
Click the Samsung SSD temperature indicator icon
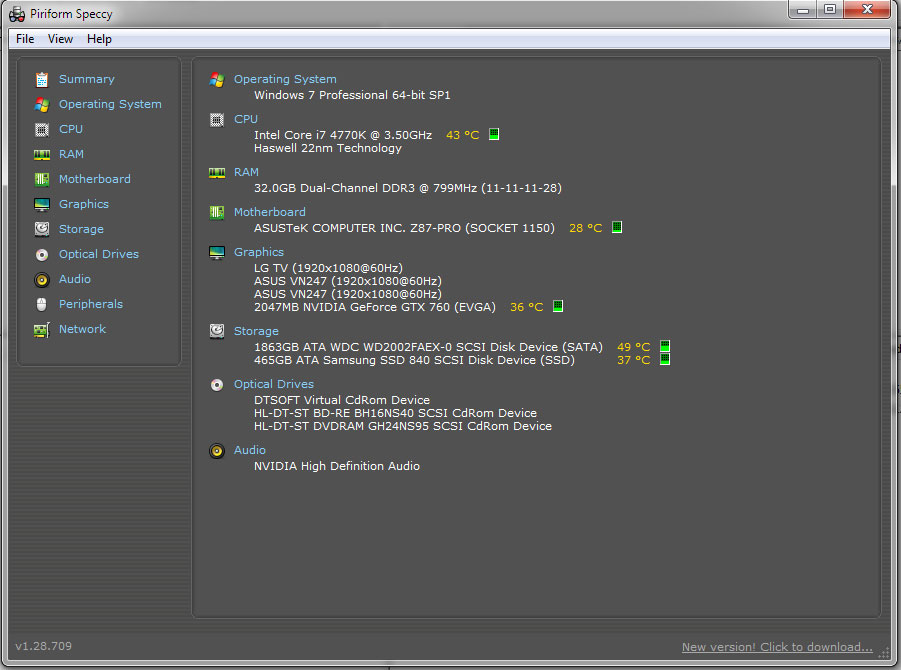pyautogui.click(x=665, y=359)
